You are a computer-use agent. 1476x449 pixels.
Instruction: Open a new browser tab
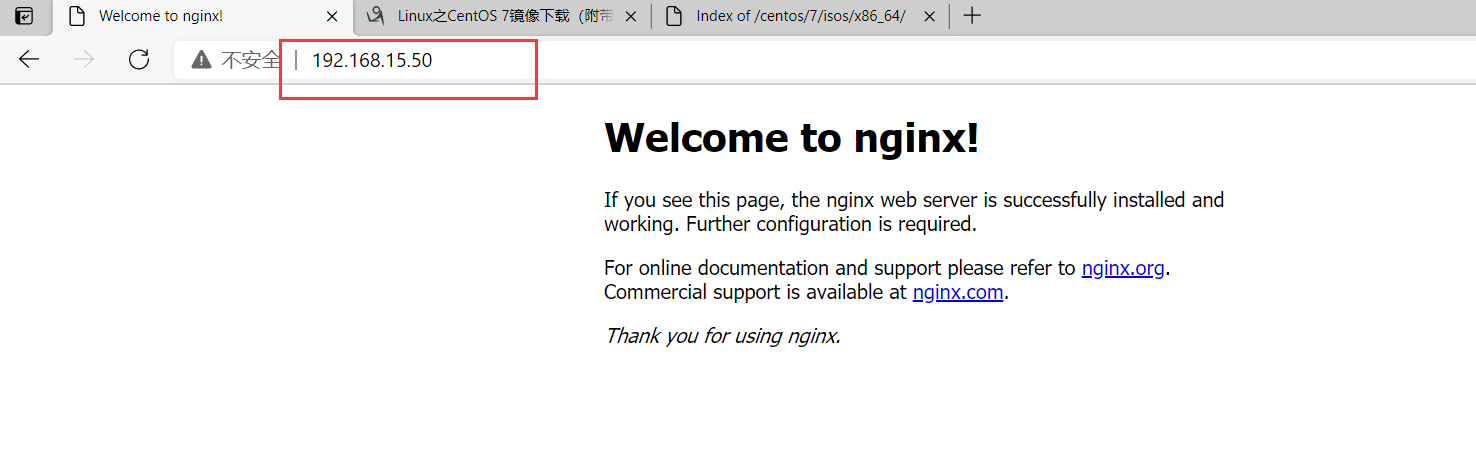(971, 16)
